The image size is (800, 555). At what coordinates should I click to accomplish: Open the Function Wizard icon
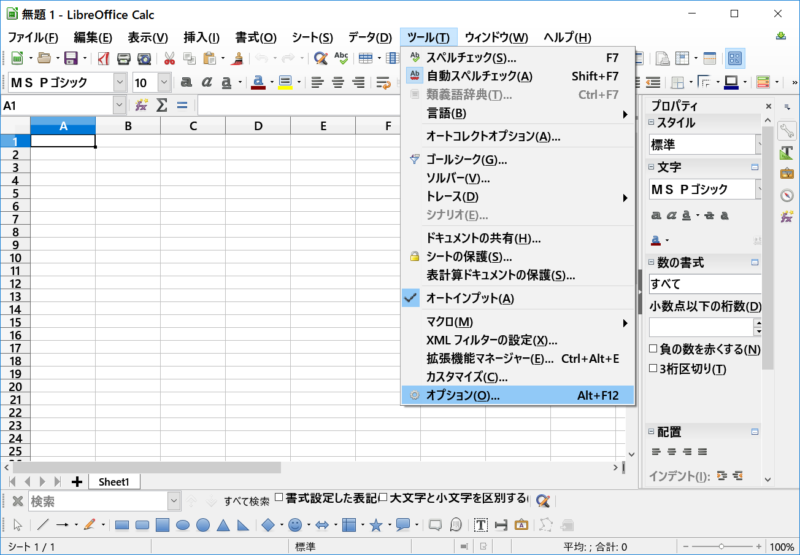[x=142, y=105]
